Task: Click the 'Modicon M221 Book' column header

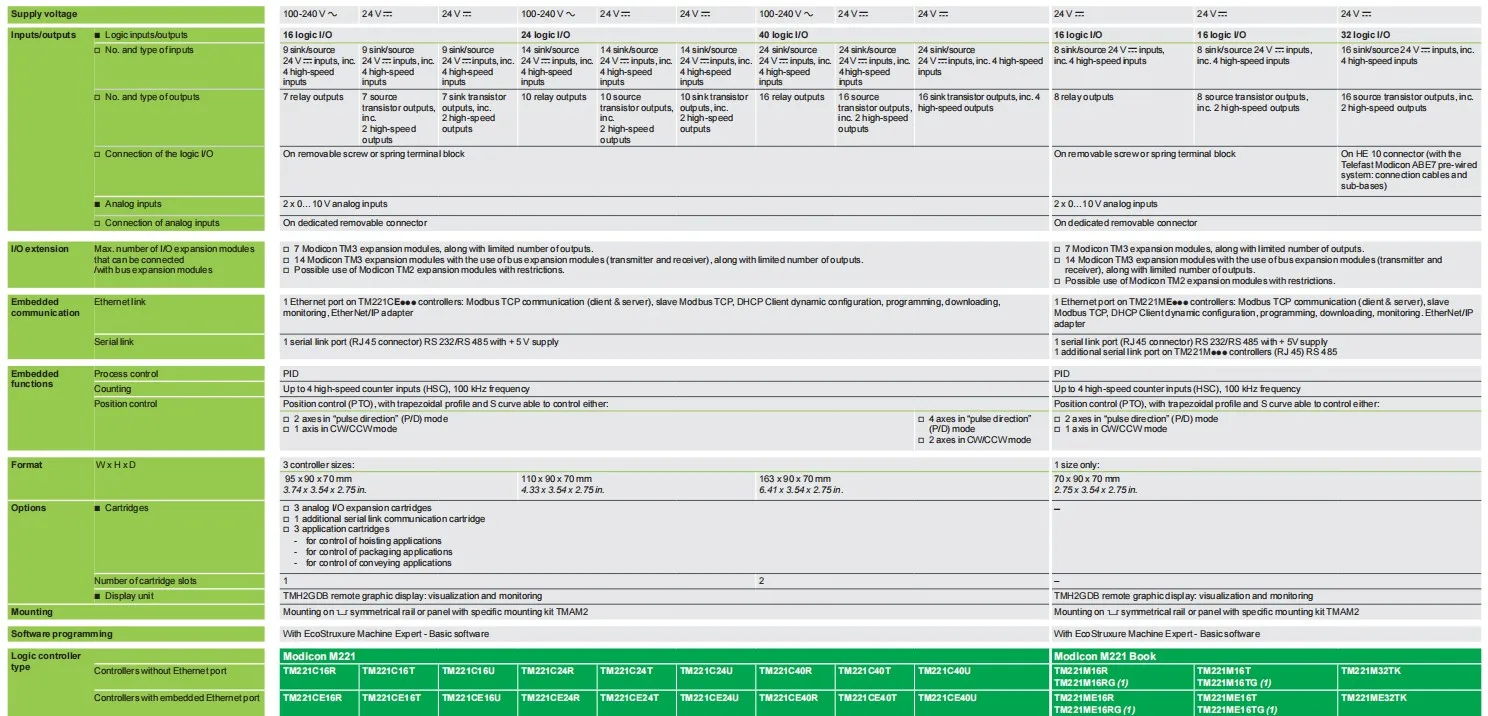Action: click(x=1105, y=656)
